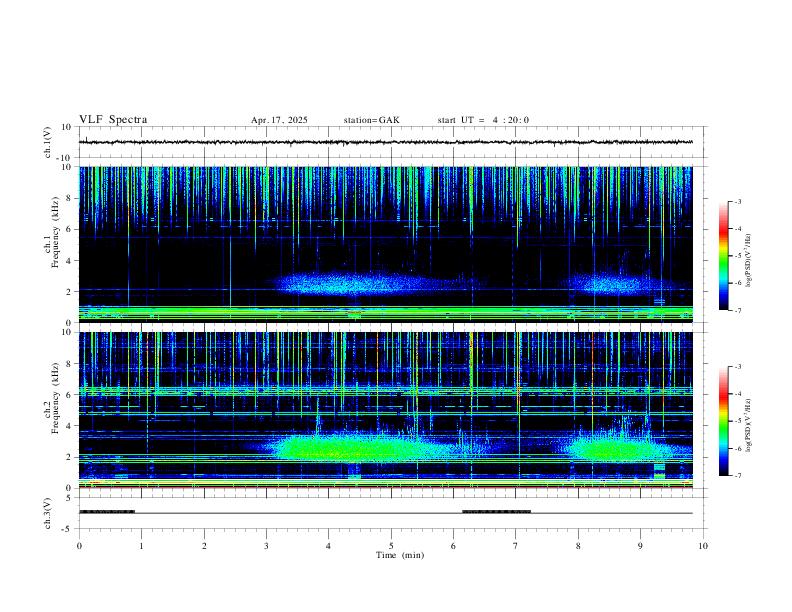This screenshot has width=792, height=612.
Task: Click time axis tick label "9"
Action: [640, 546]
